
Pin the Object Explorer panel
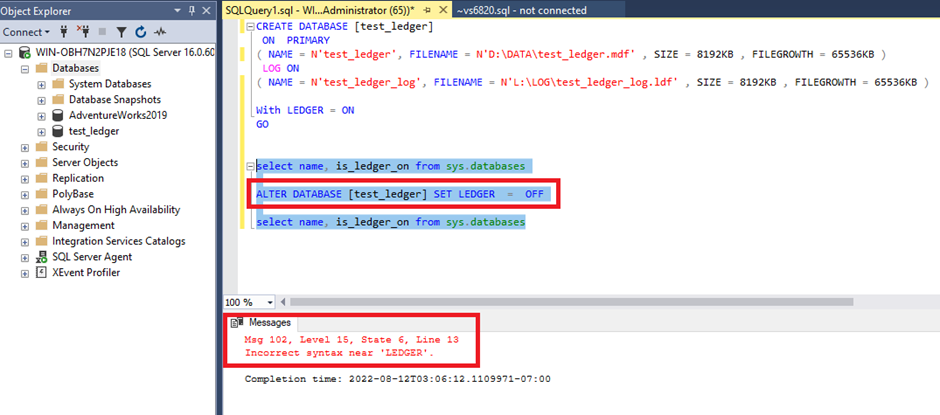pos(192,11)
